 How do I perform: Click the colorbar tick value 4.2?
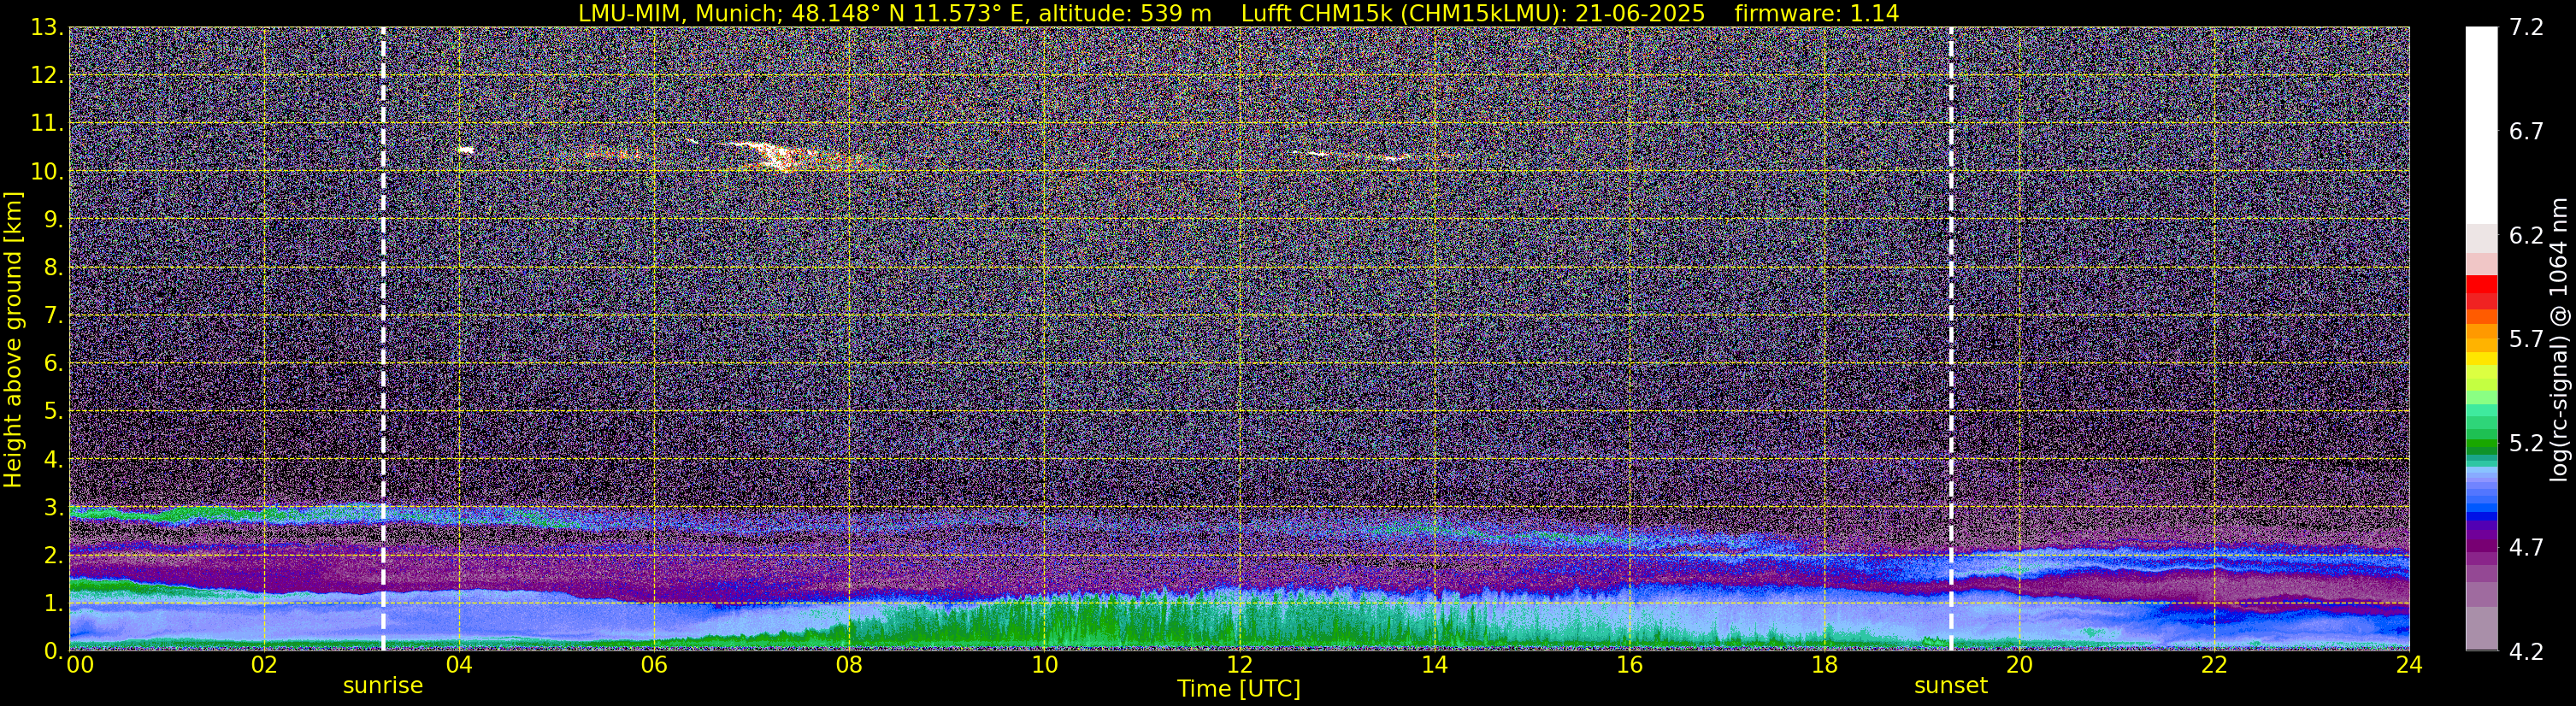pyautogui.click(x=2526, y=651)
